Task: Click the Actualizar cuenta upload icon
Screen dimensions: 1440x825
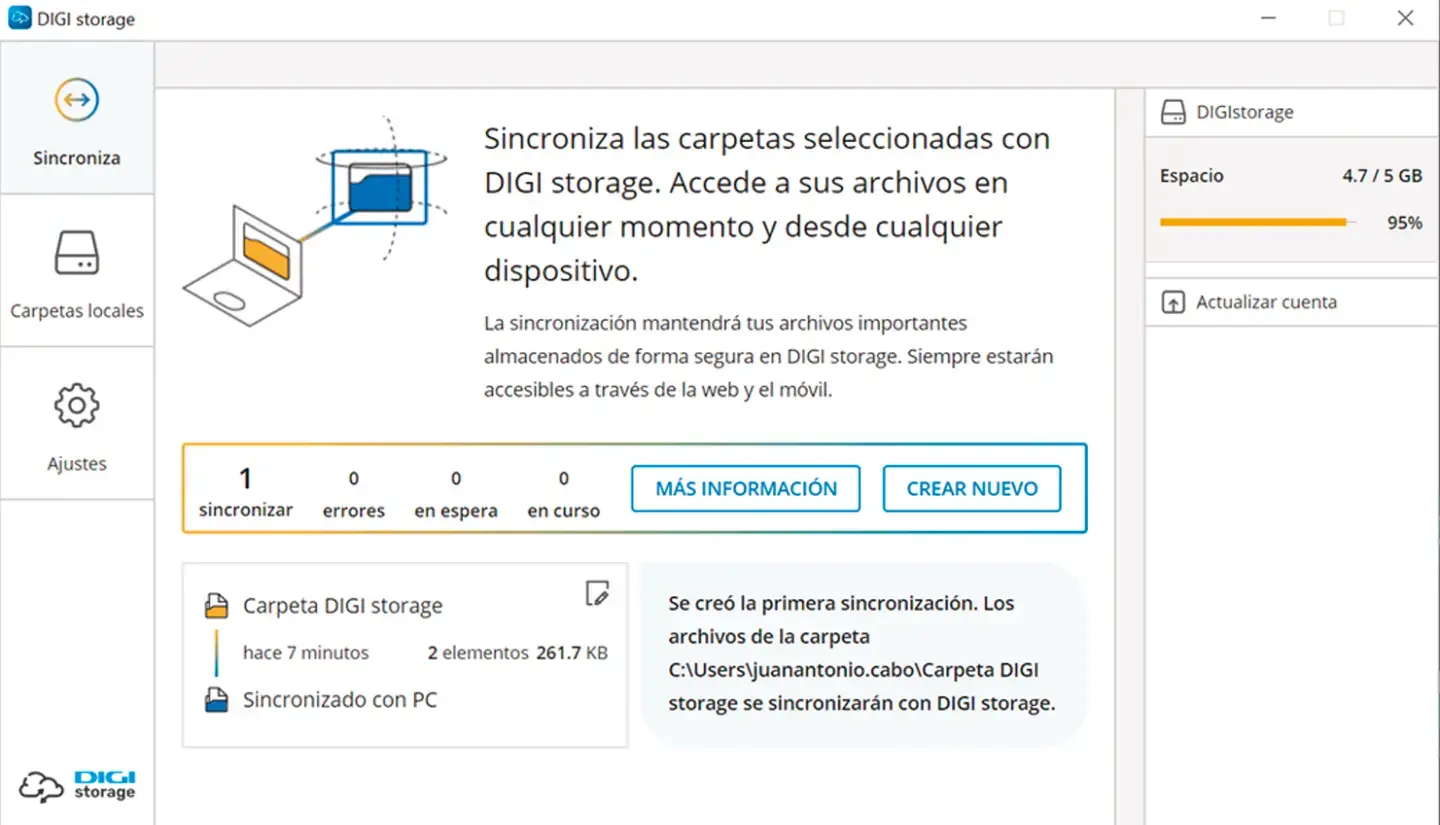Action: point(1172,302)
